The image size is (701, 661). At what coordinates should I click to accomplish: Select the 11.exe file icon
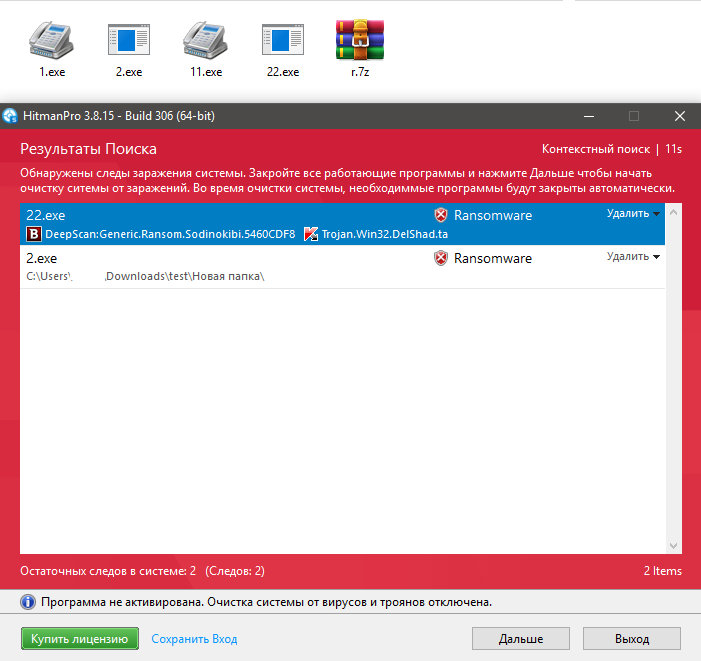205,40
